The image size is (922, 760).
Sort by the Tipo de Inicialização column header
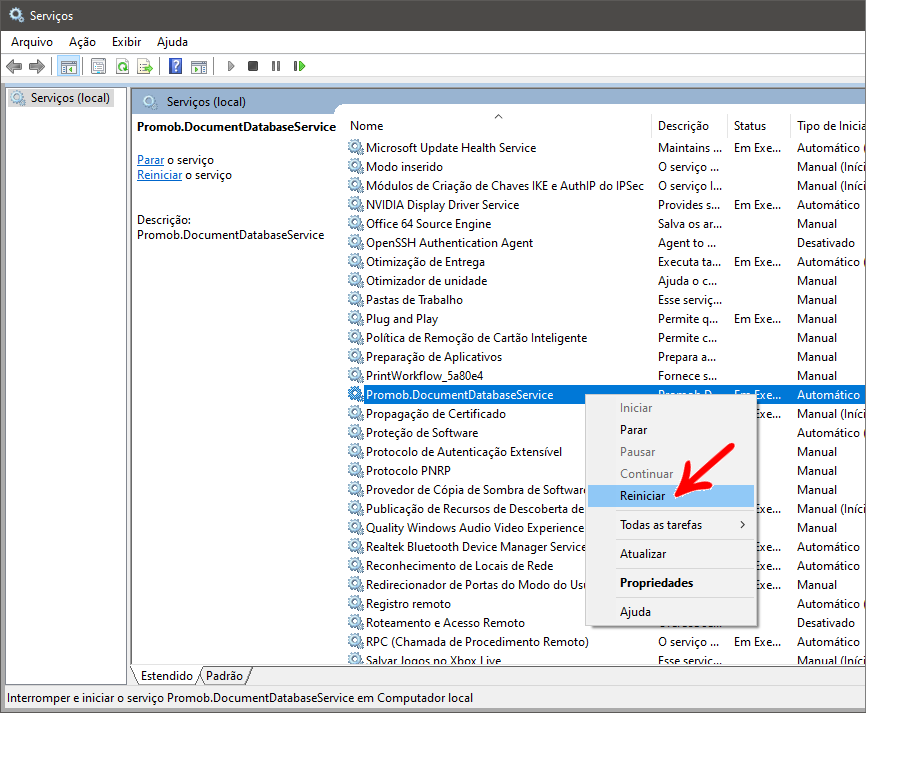pos(829,126)
